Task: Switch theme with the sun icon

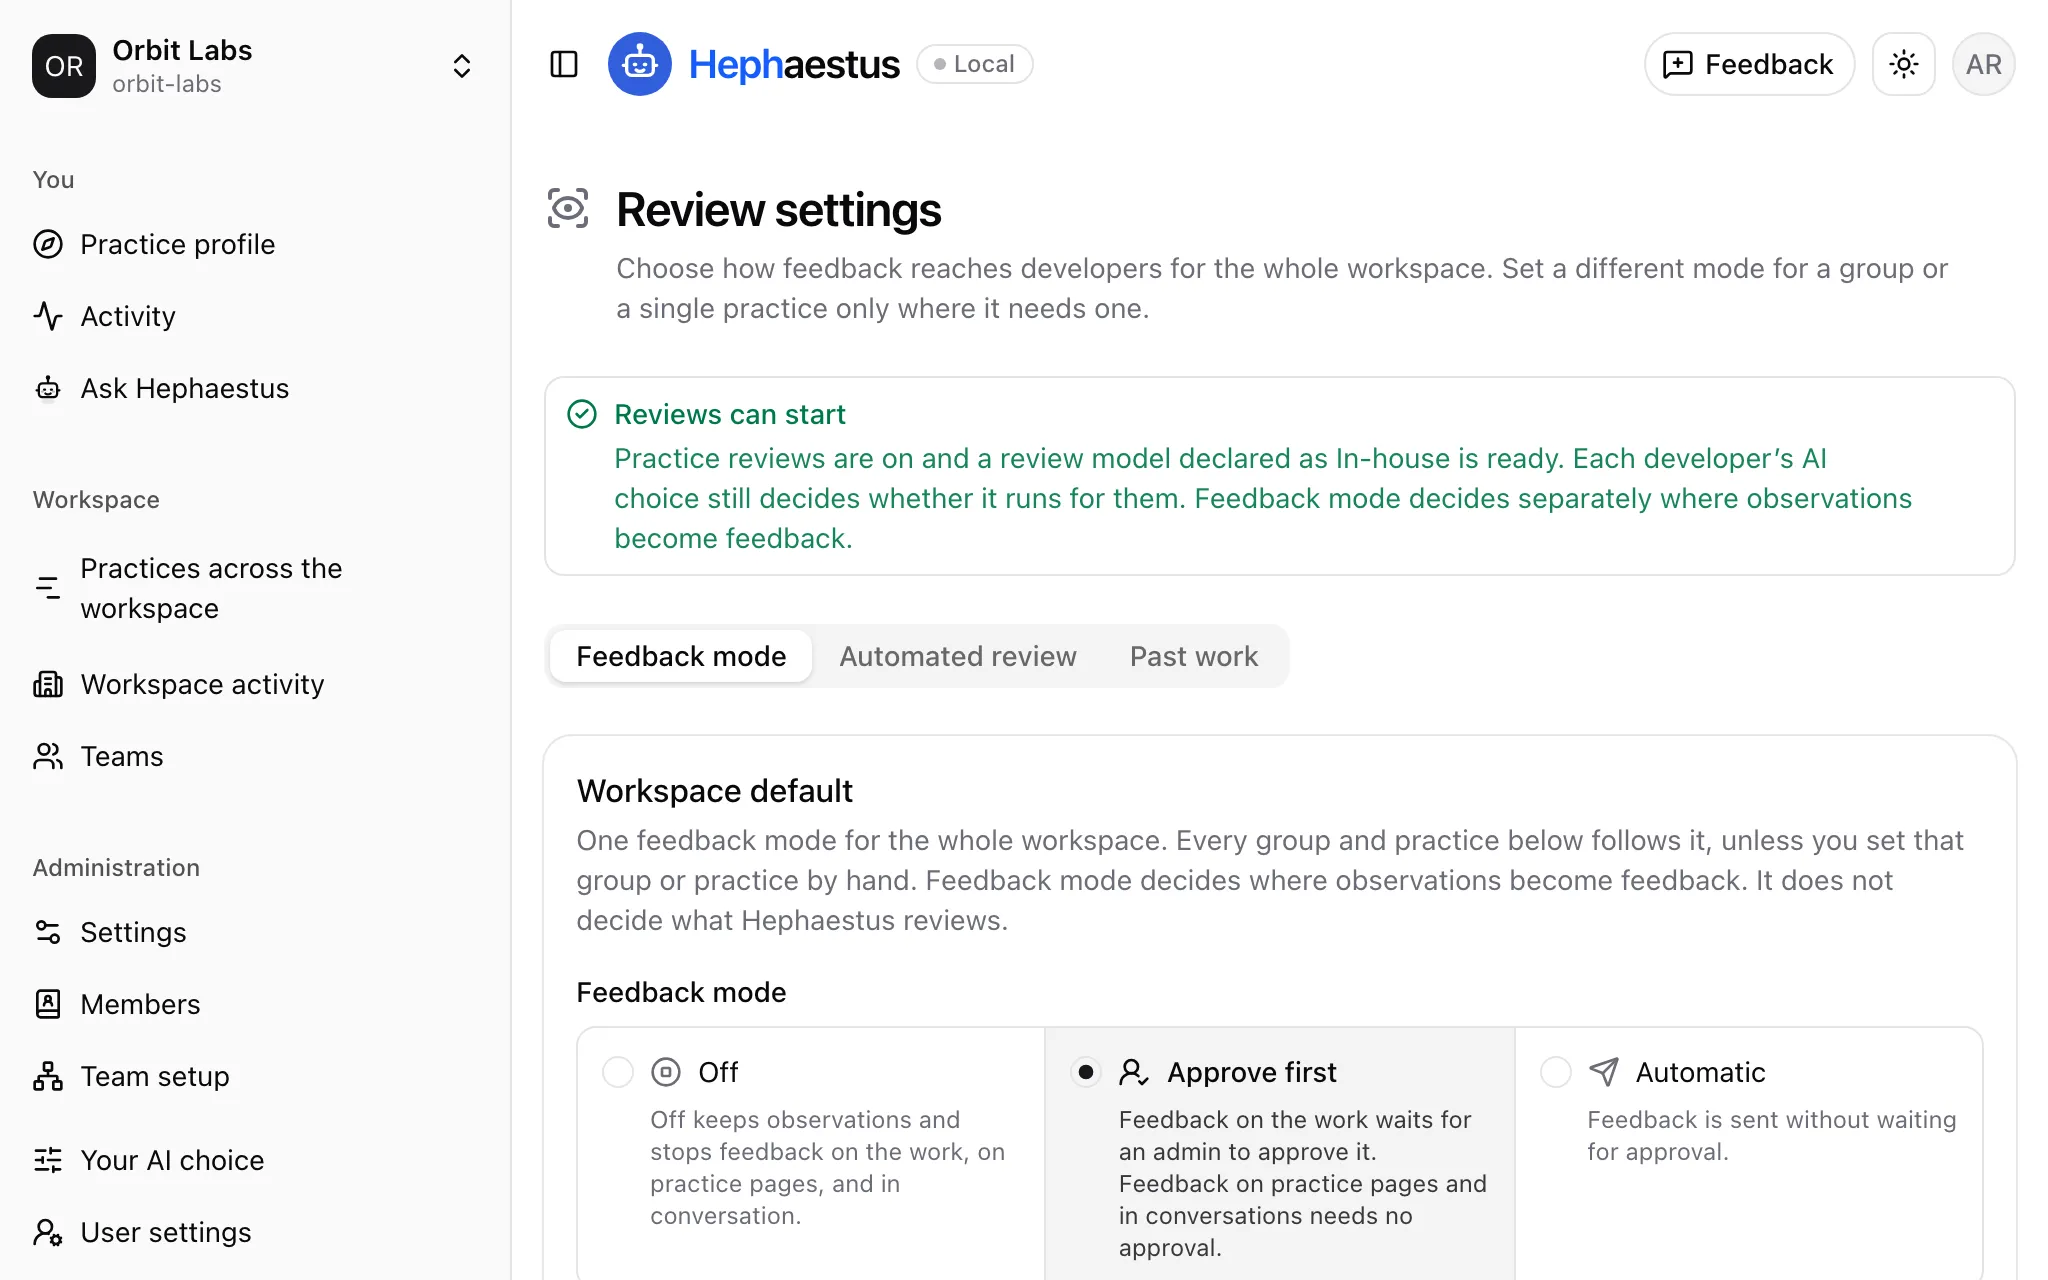Action: (x=1904, y=64)
